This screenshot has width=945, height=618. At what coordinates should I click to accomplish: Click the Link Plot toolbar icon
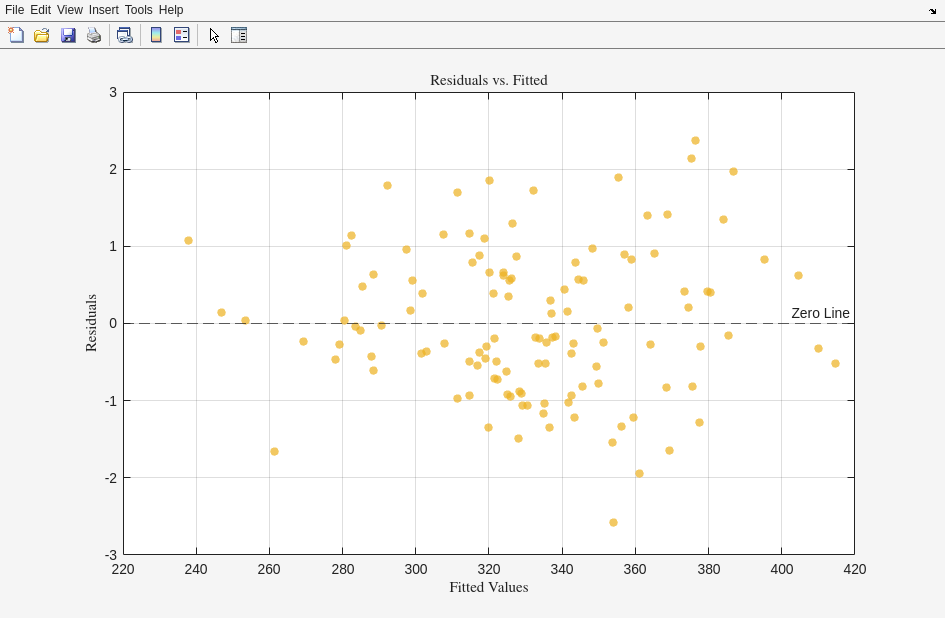pos(124,35)
